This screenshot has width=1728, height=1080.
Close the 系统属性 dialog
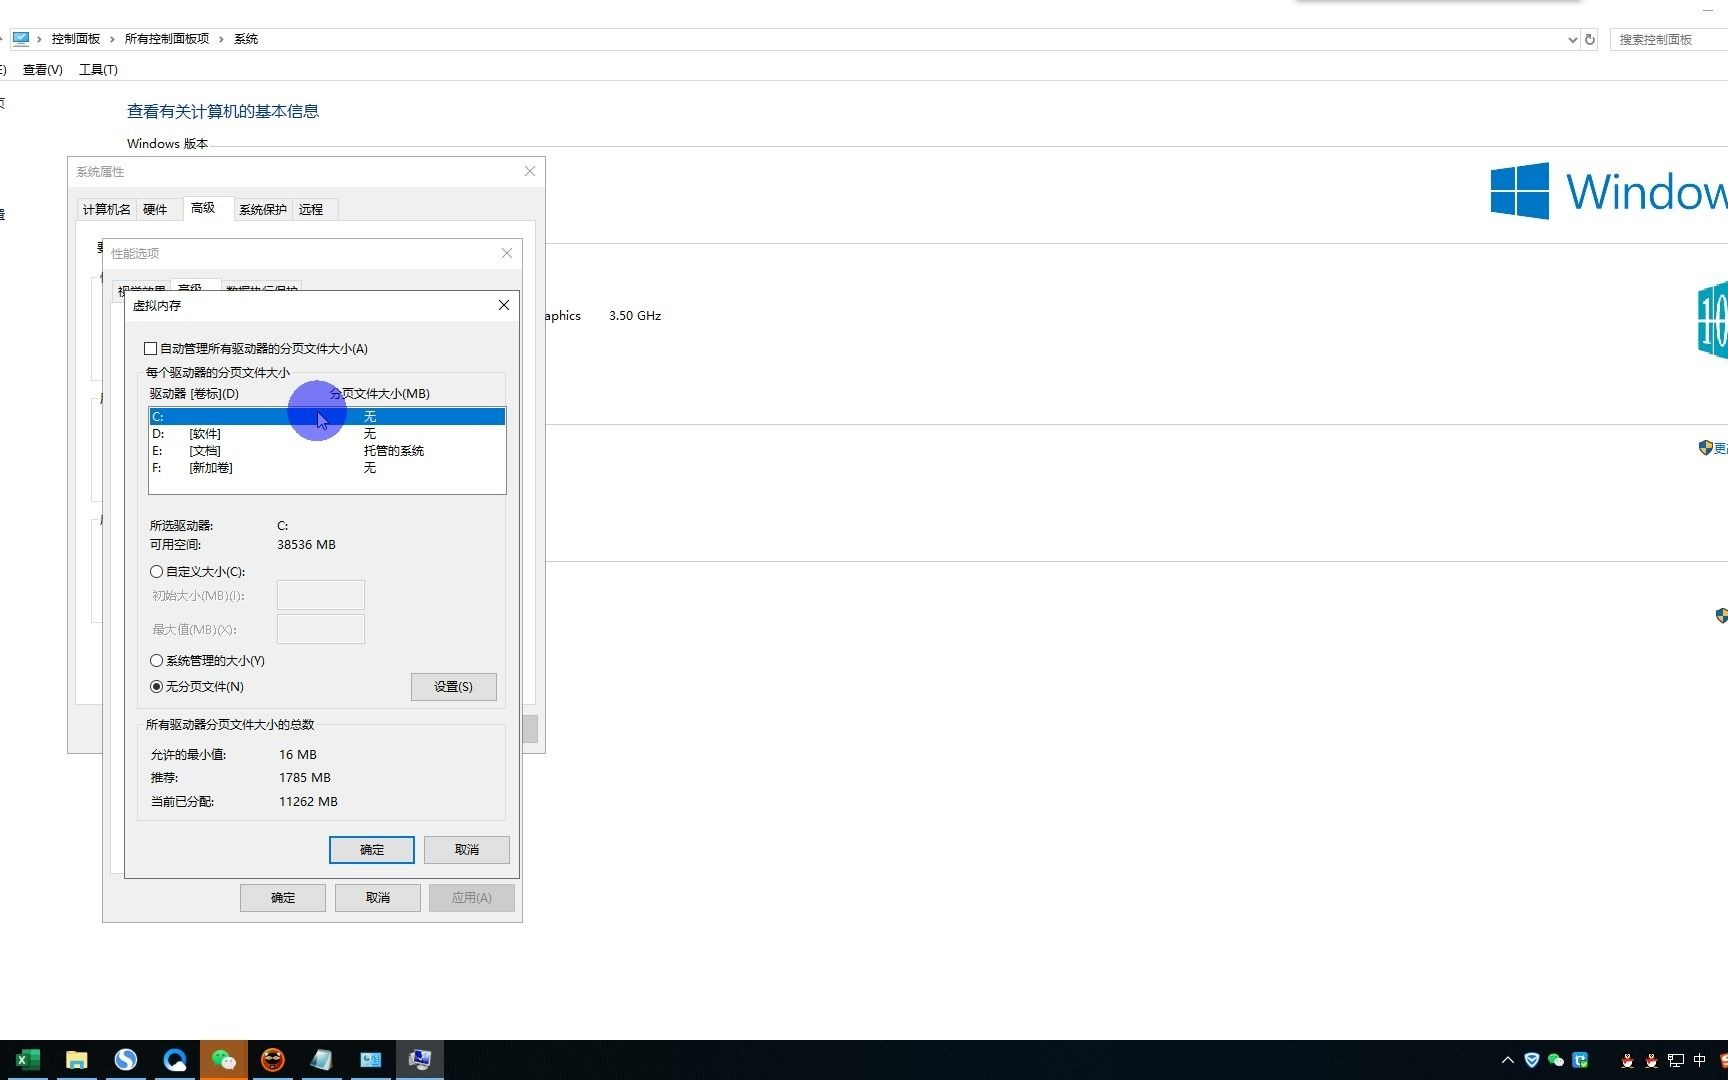(530, 171)
